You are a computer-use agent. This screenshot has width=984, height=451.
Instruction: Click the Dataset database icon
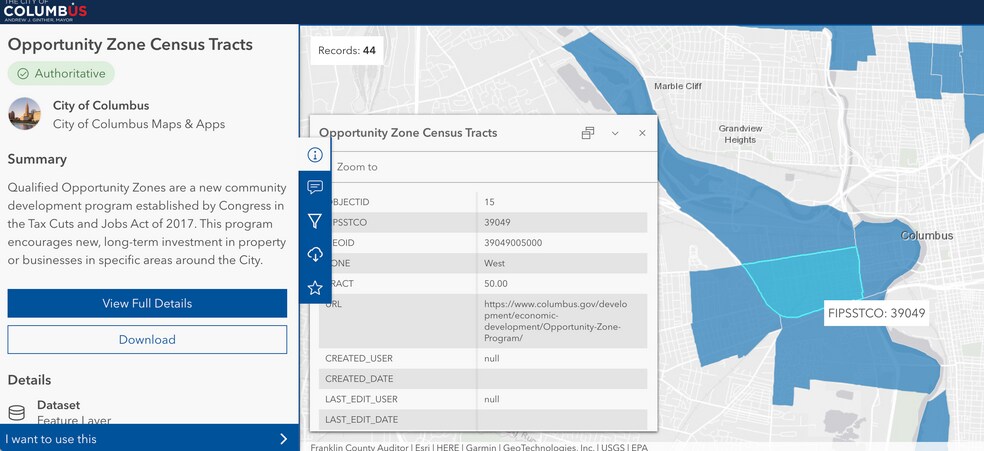point(16,412)
